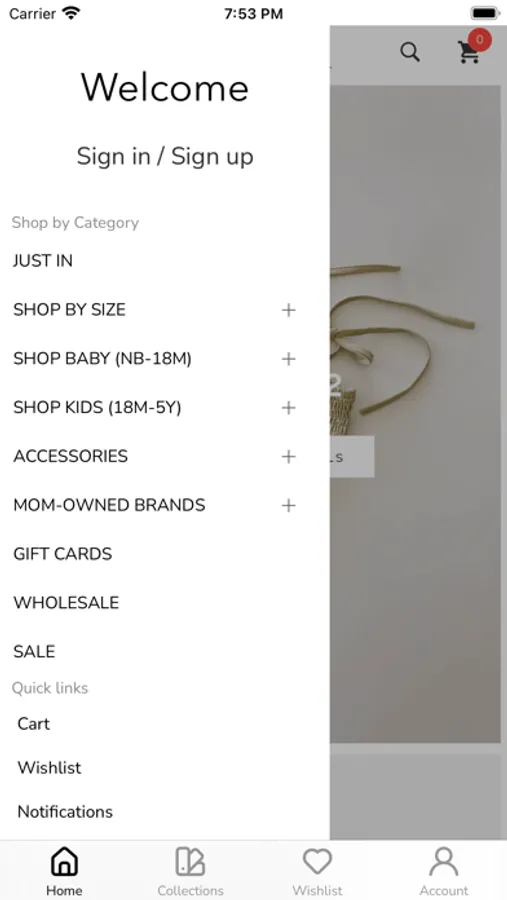Tap the Wishlist heart icon
The width and height of the screenshot is (507, 900).
[x=318, y=862]
